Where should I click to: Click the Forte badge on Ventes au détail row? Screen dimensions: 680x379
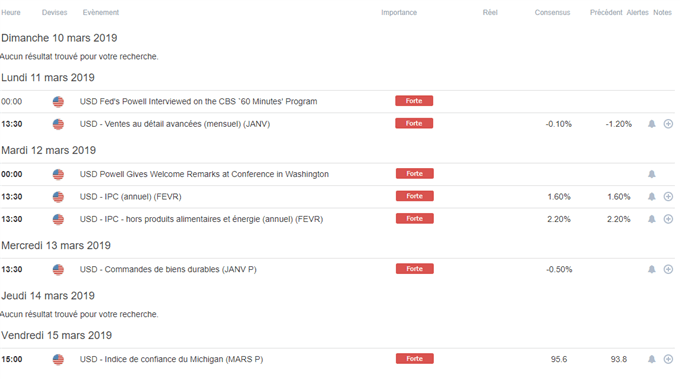coord(414,124)
